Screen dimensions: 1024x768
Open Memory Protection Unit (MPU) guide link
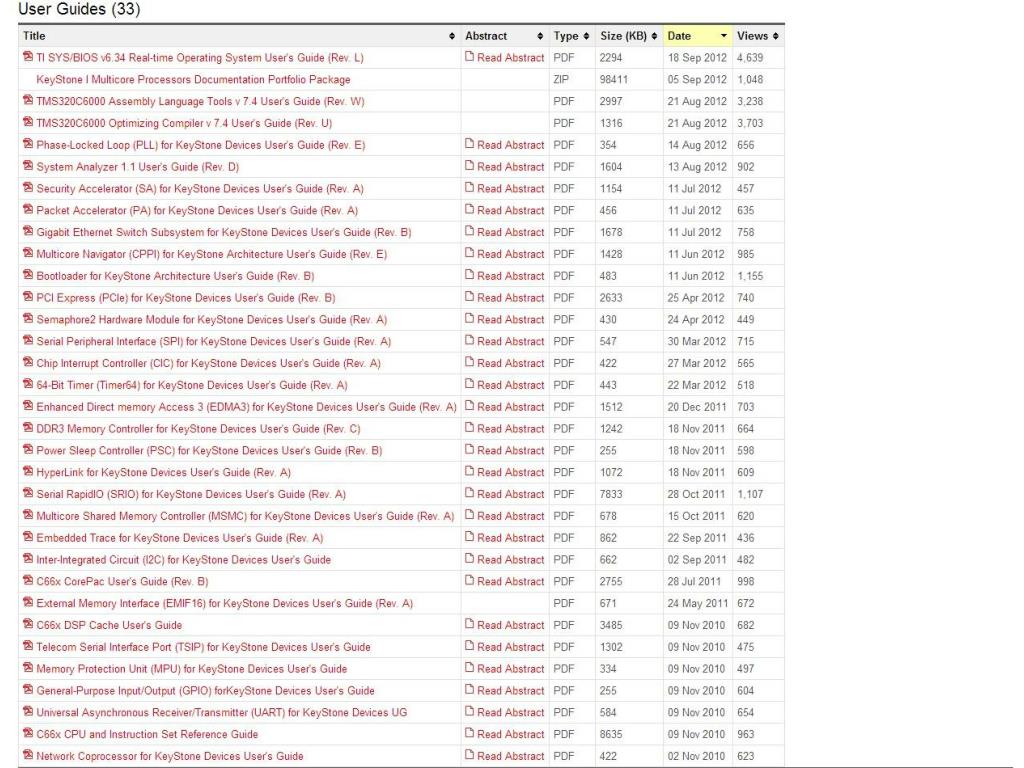coord(192,669)
